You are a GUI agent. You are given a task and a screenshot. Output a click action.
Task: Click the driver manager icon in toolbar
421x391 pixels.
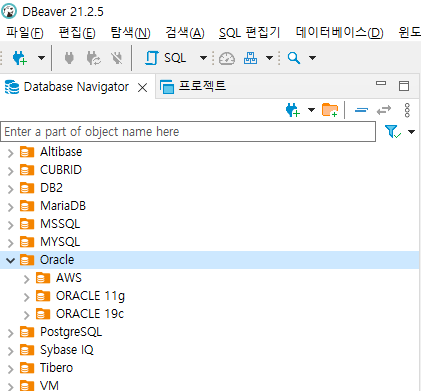(x=250, y=58)
